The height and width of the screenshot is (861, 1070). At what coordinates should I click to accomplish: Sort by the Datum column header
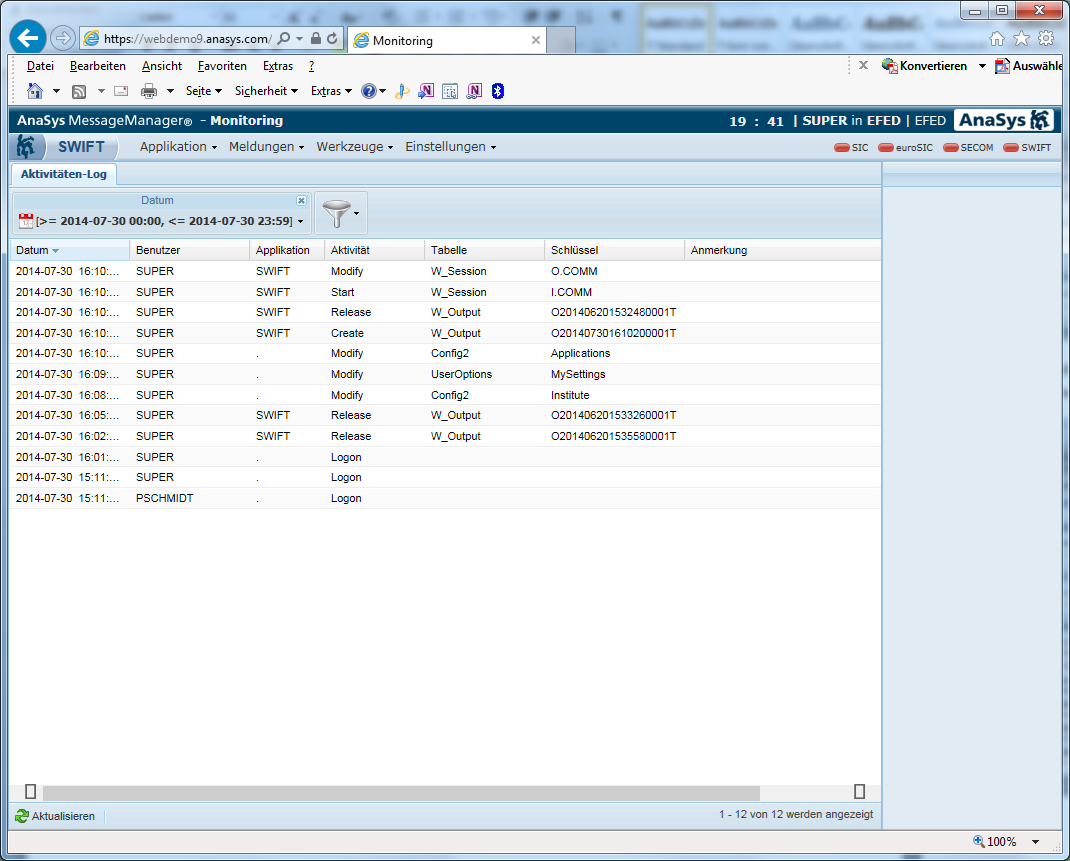pos(70,250)
